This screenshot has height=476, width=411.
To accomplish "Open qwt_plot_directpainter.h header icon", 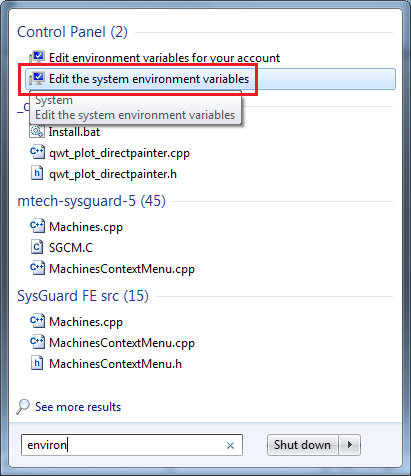I will [x=37, y=174].
